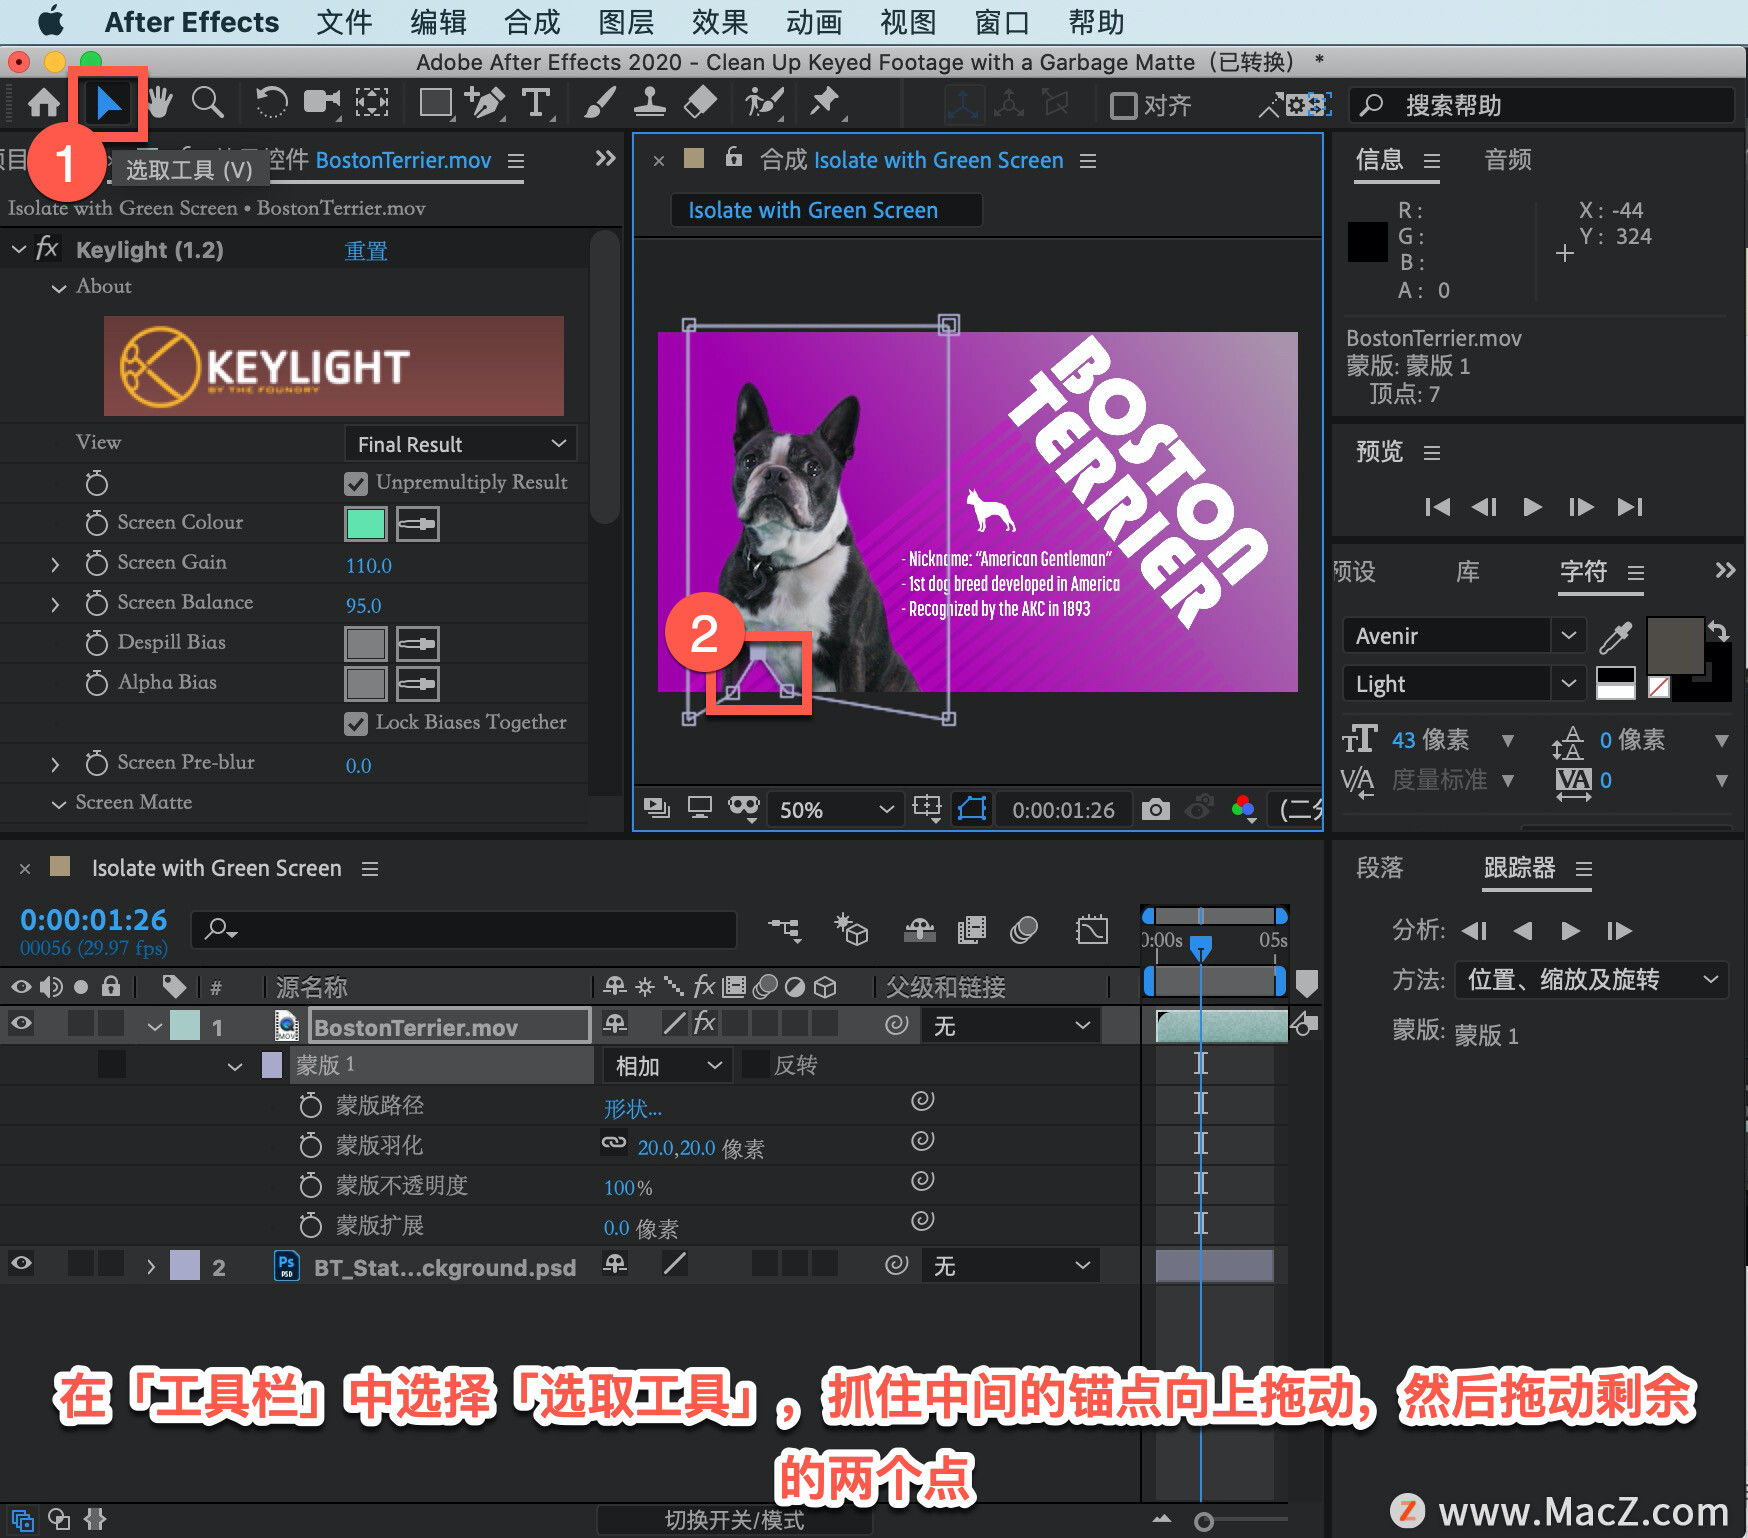This screenshot has height=1538, width=1748.
Task: Toggle the mask 反转 invert checkbox
Action: (756, 1065)
